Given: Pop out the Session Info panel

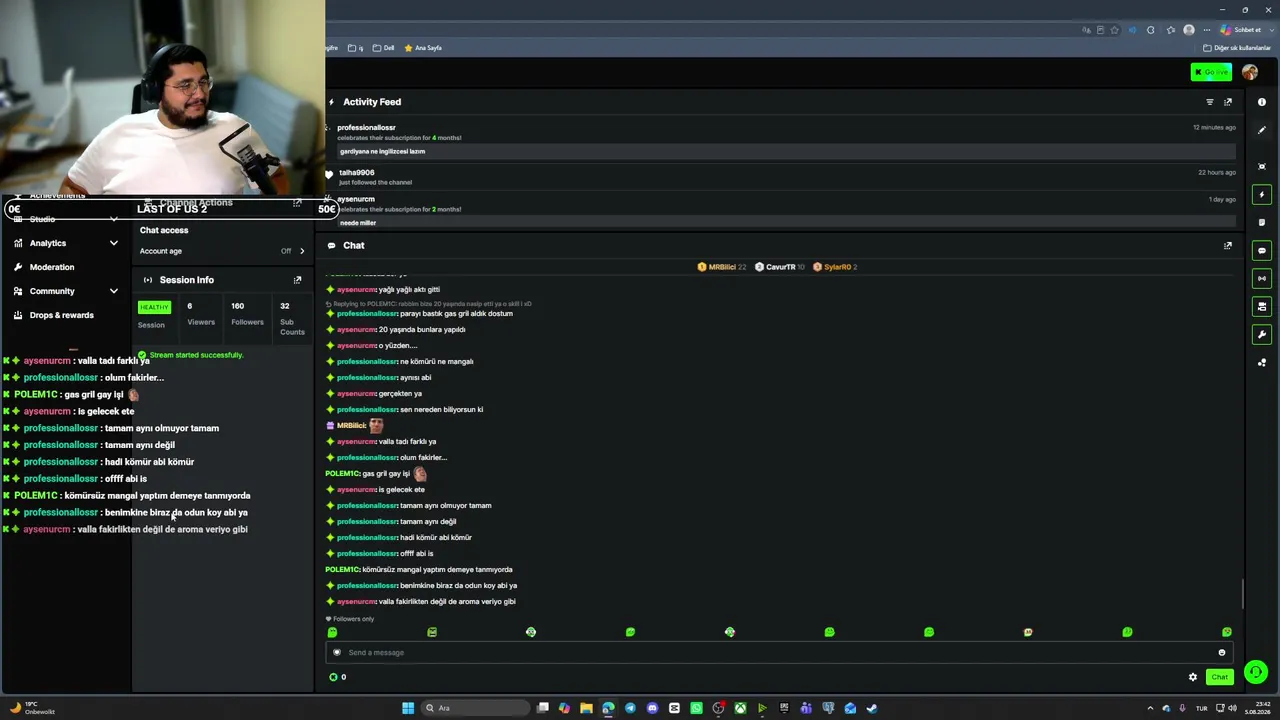Looking at the screenshot, I should (297, 280).
